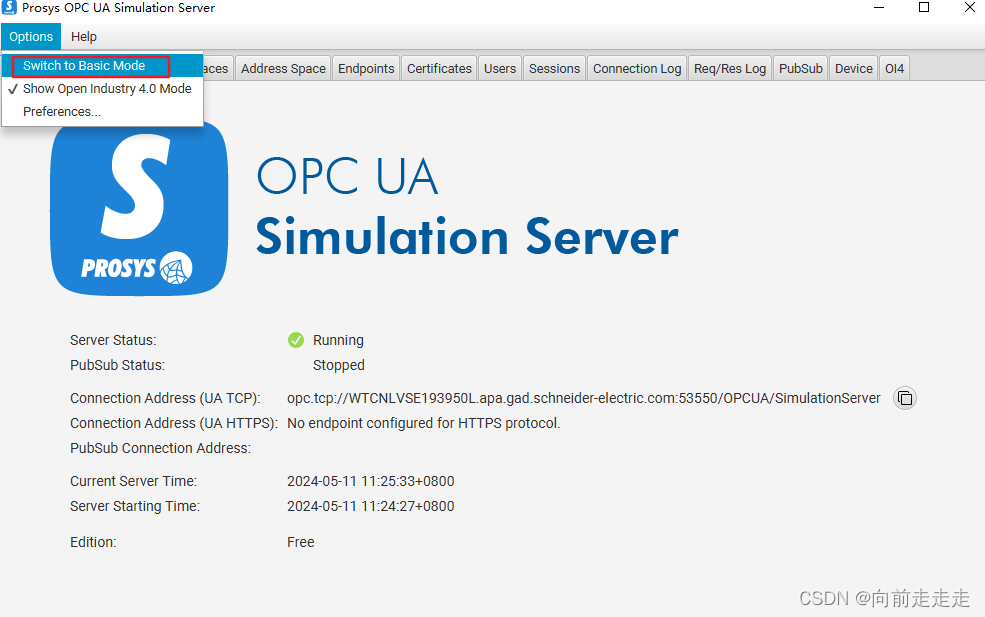The height and width of the screenshot is (617, 985).
Task: Minimize the Simulation Server window
Action: coord(879,8)
